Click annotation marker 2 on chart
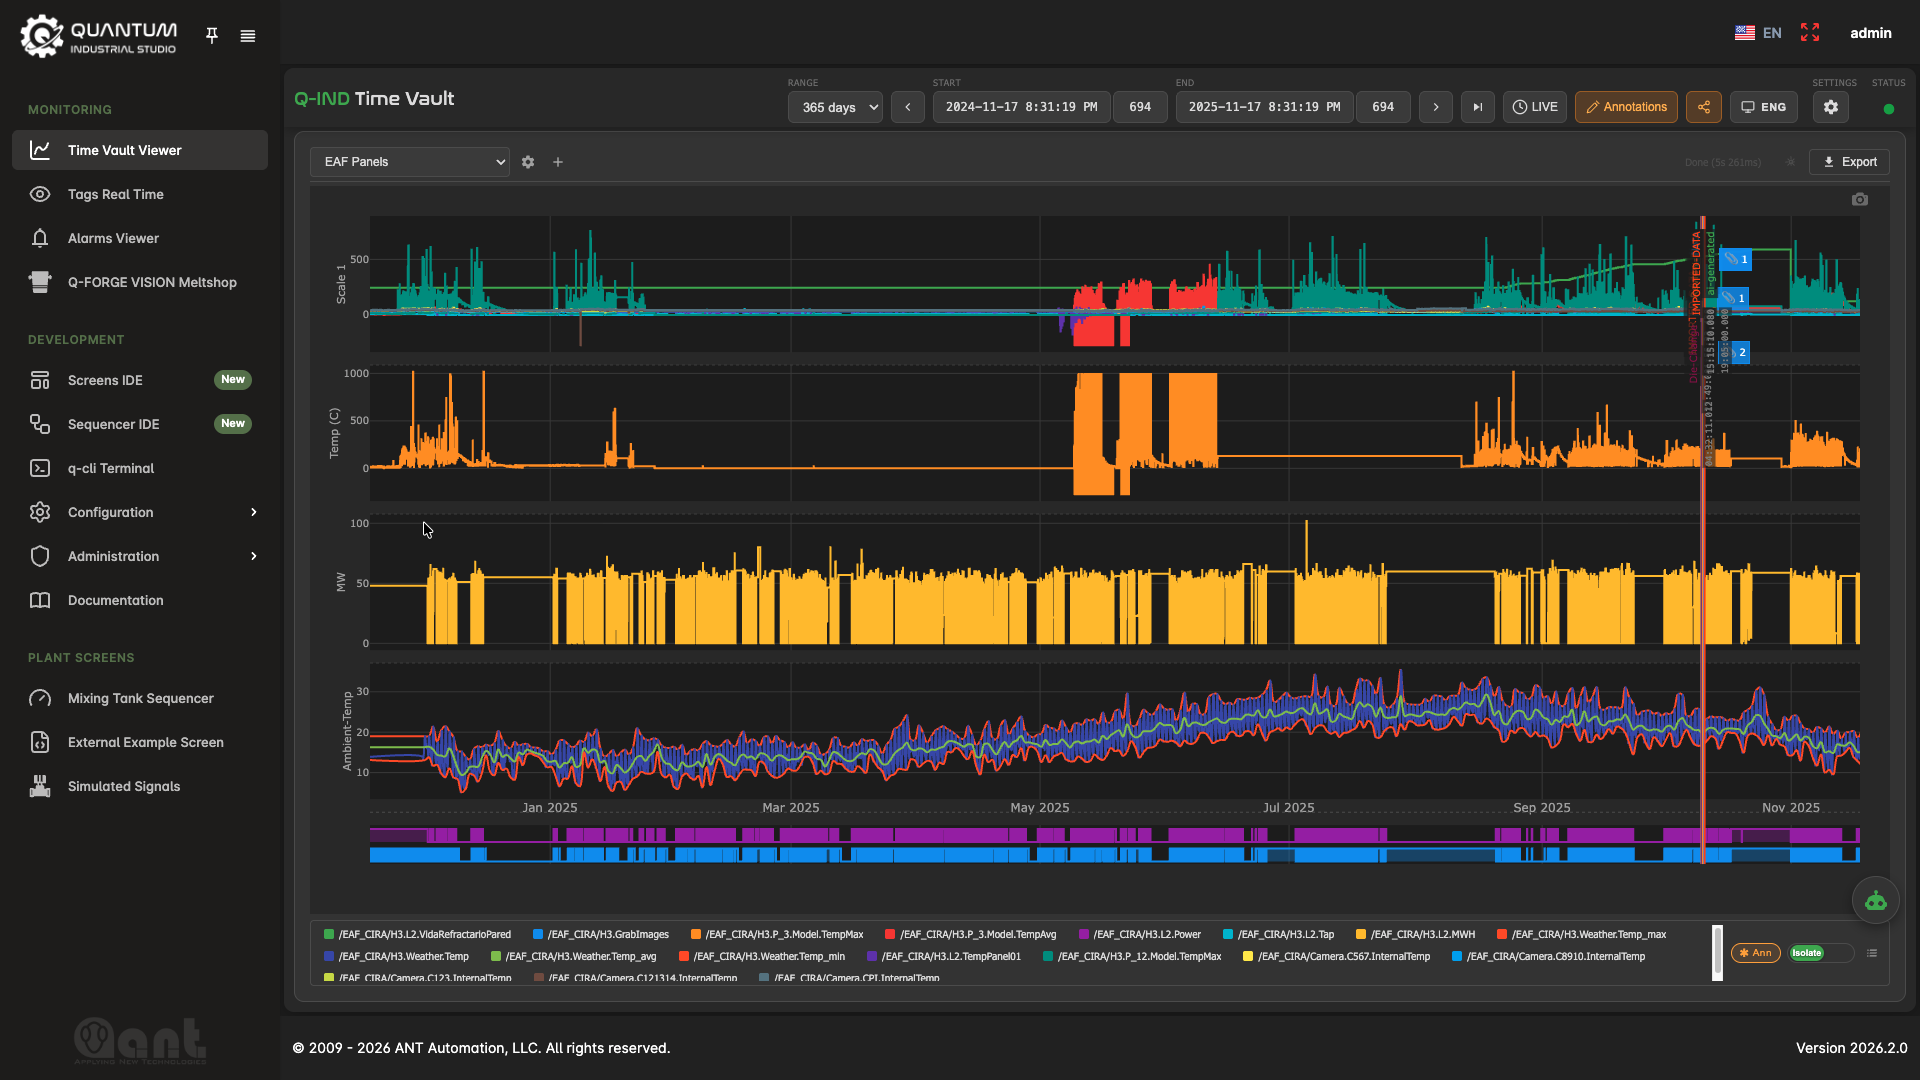The height and width of the screenshot is (1080, 1920). [1741, 352]
